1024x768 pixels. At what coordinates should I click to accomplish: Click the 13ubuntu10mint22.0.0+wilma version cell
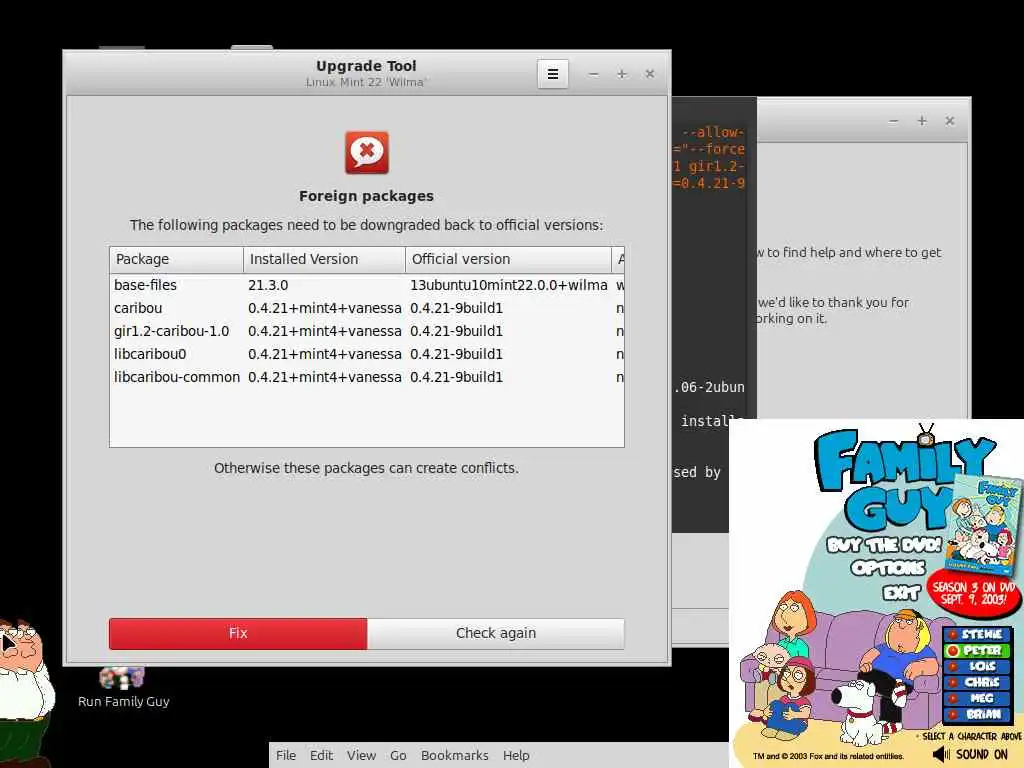pyautogui.click(x=509, y=285)
